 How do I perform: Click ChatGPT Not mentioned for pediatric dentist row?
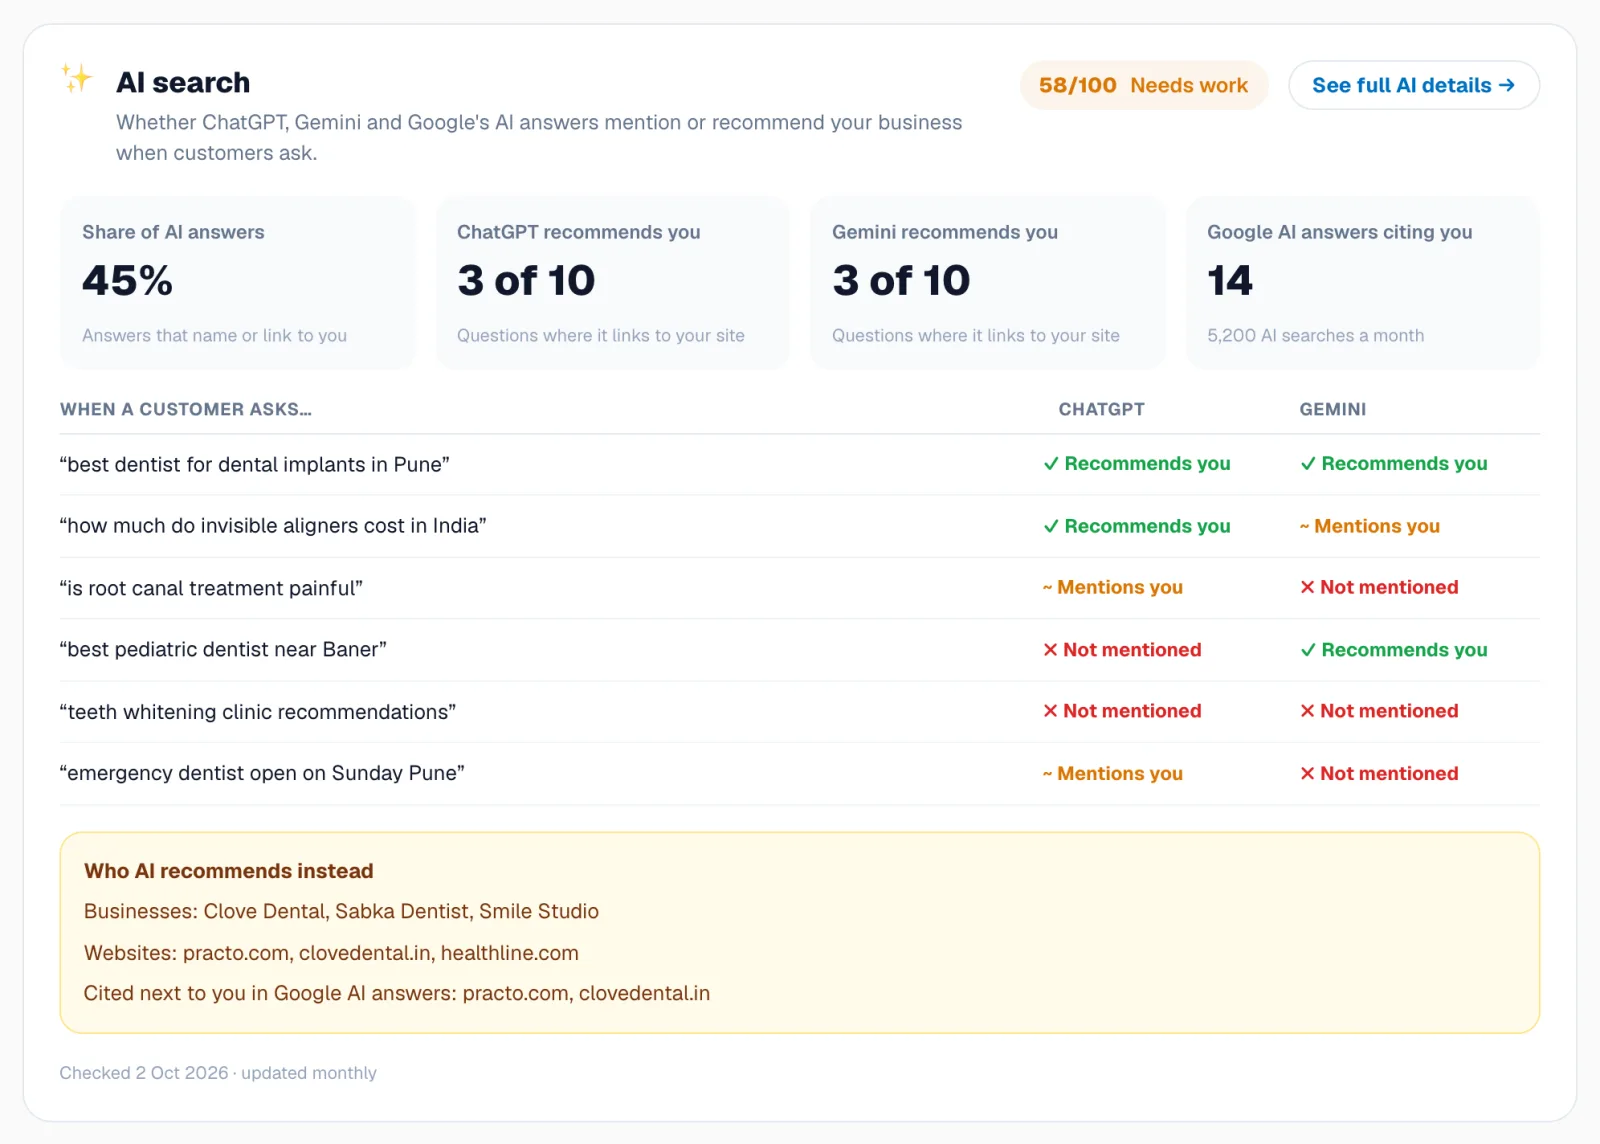point(1122,649)
